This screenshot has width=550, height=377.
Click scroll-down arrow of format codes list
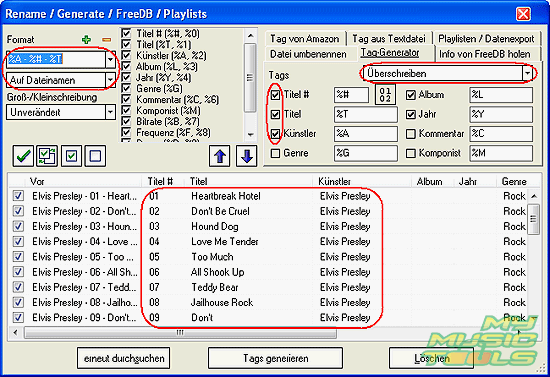click(x=250, y=135)
